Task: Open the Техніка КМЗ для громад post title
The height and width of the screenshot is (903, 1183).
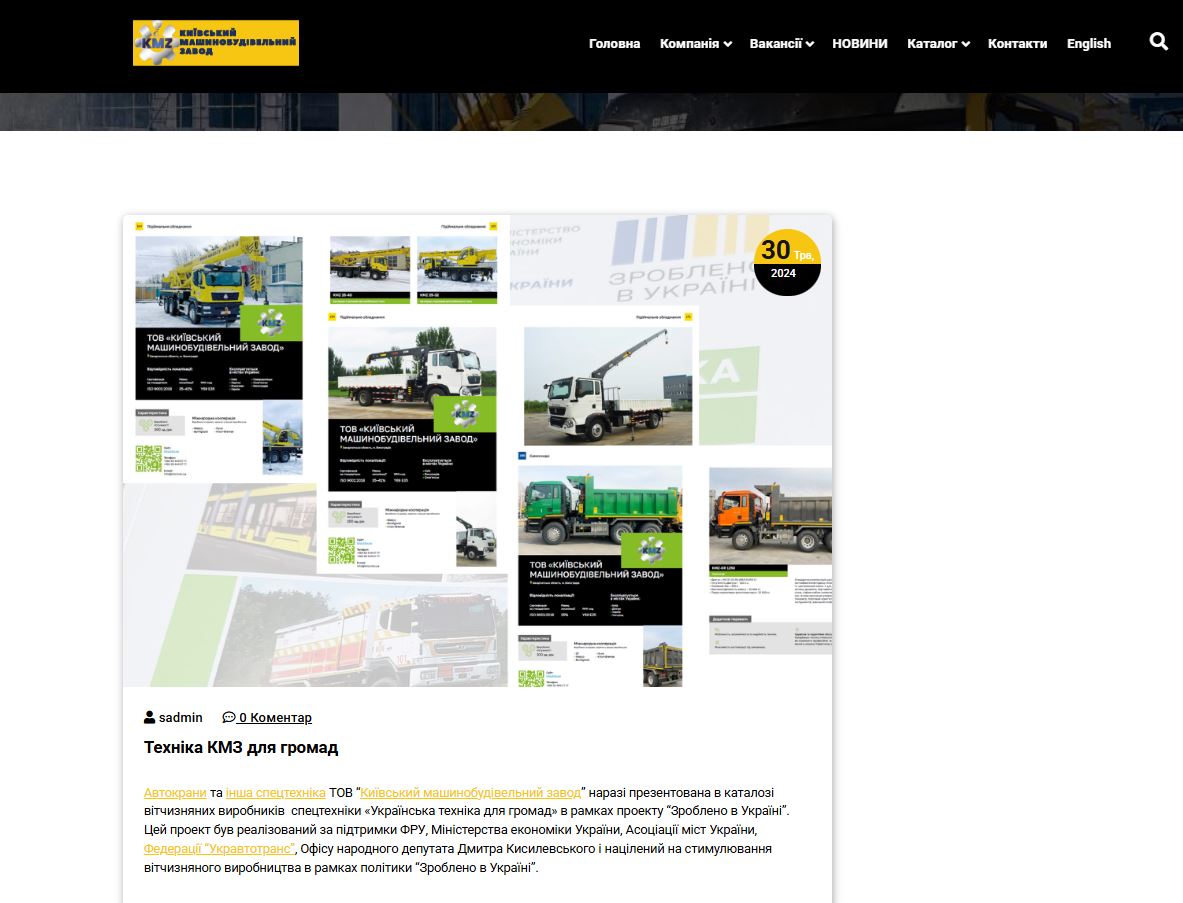Action: (x=241, y=748)
